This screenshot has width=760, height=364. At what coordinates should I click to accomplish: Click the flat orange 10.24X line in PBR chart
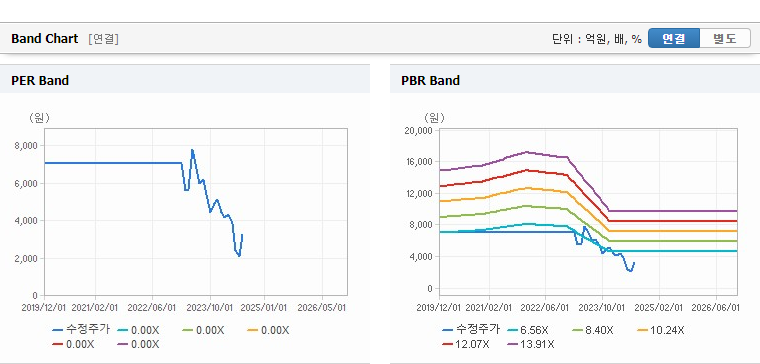pos(674,231)
